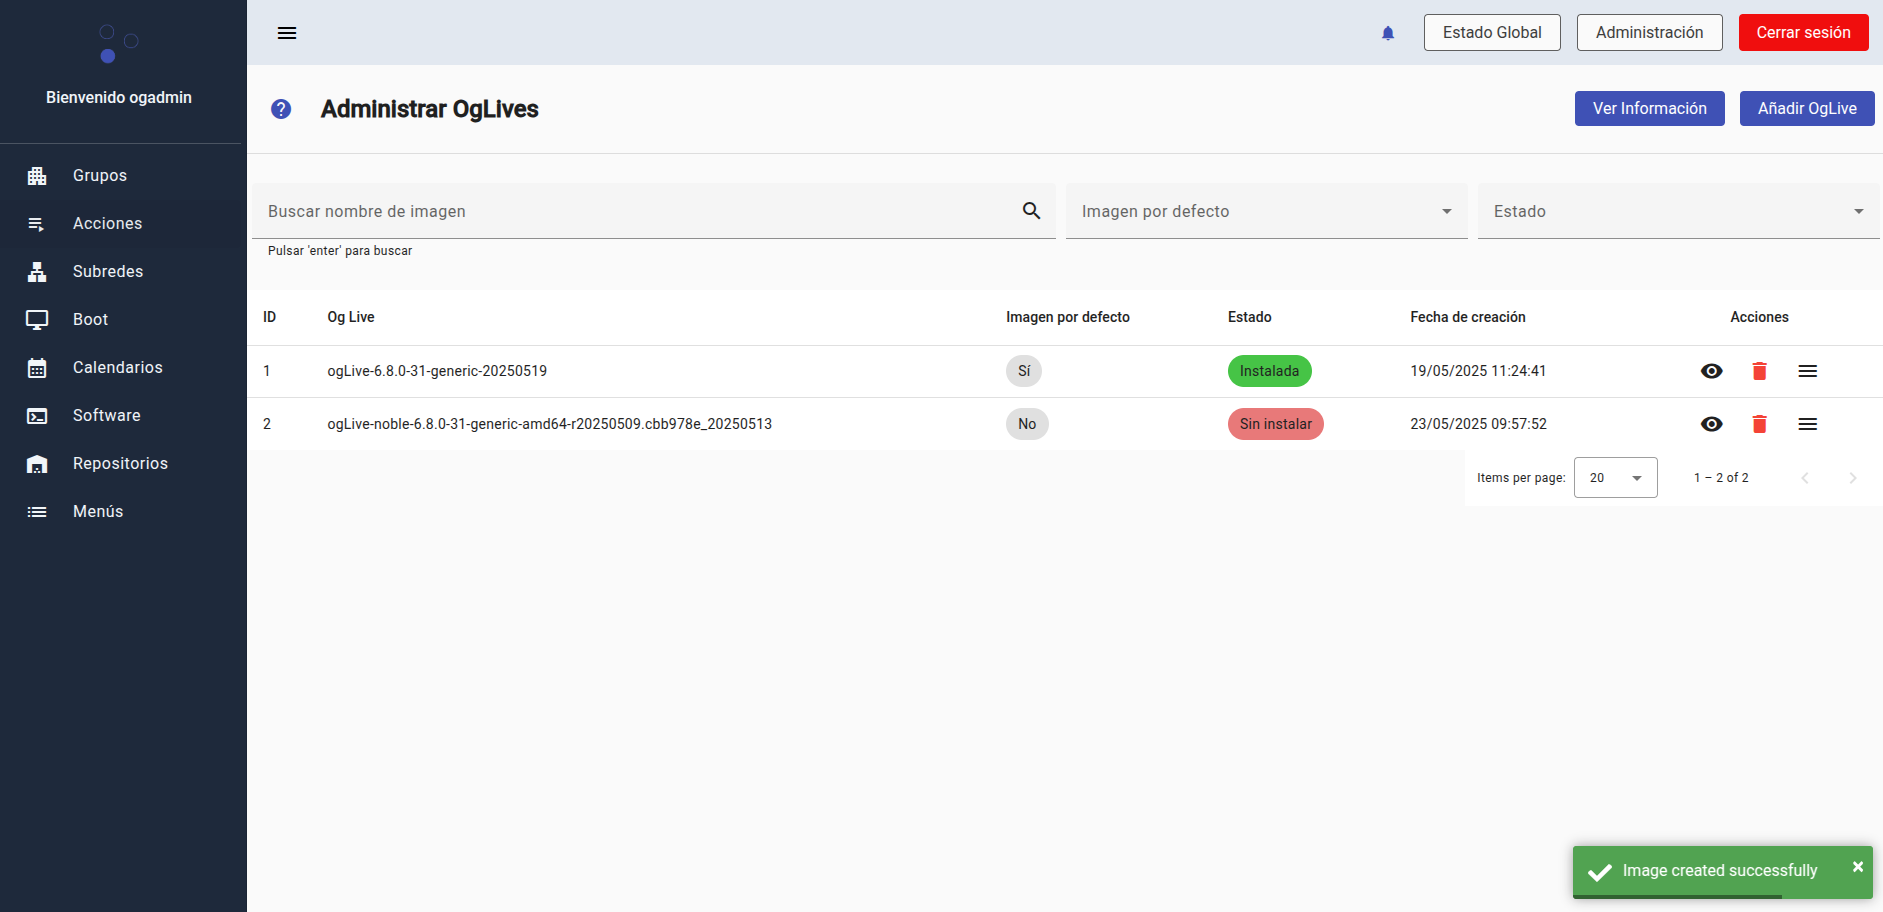1883x912 pixels.
Task: Open the actions menu for the row with ID 2
Action: [x=1807, y=424]
